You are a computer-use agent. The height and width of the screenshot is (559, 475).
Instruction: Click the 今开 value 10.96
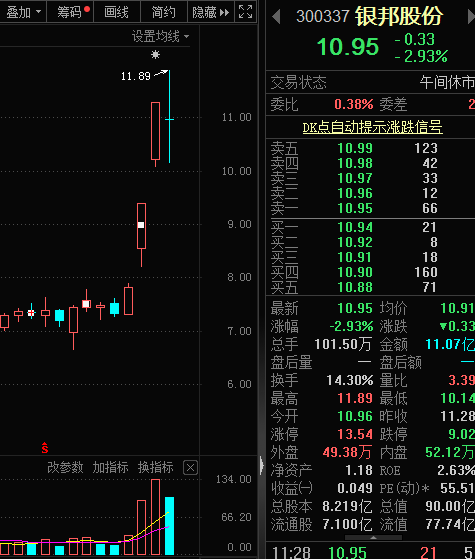(x=355, y=416)
